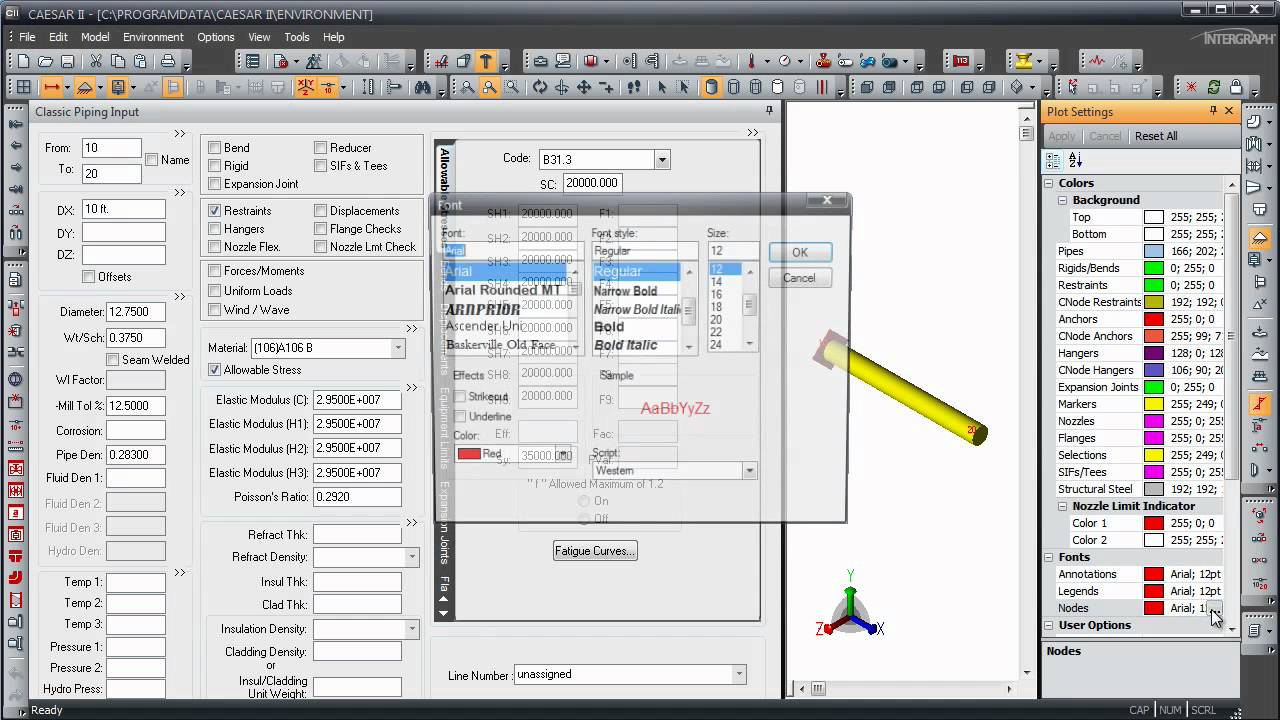Click the orbit rotate view icon
Screen dimensions: 1280x720
pyautogui.click(x=539, y=87)
